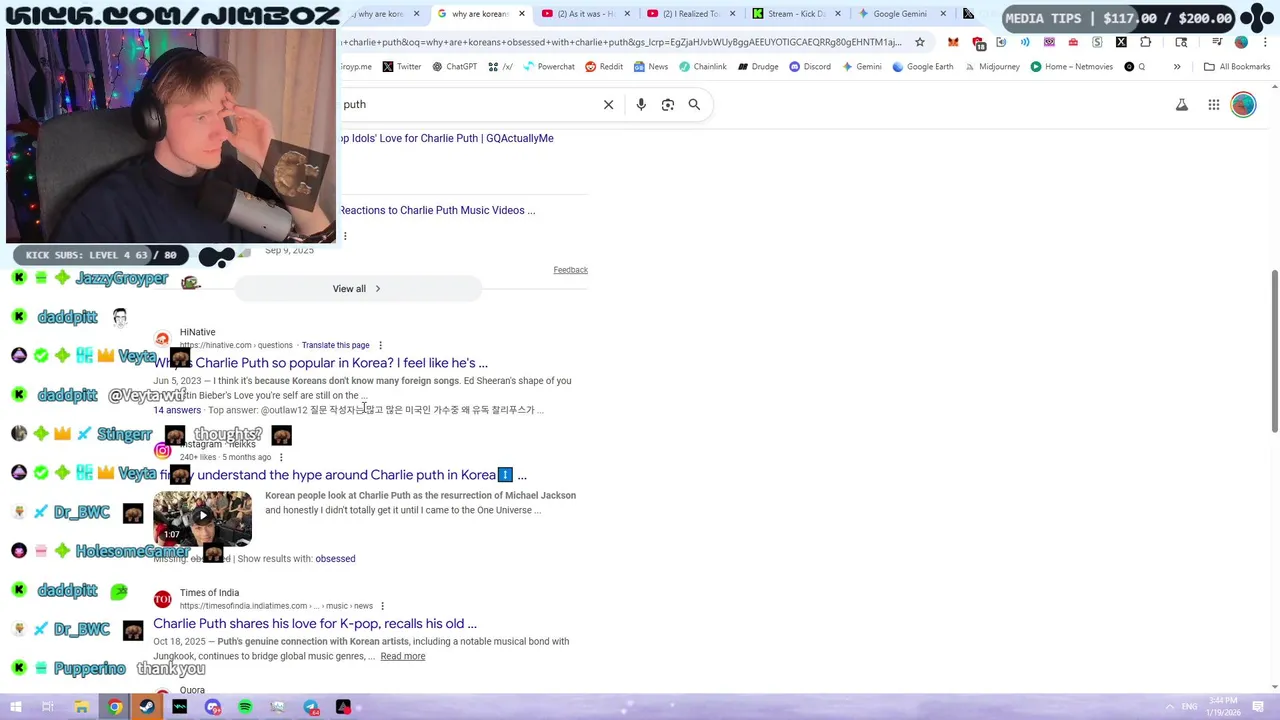
Task: Clear the Google search box text
Action: tap(608, 104)
